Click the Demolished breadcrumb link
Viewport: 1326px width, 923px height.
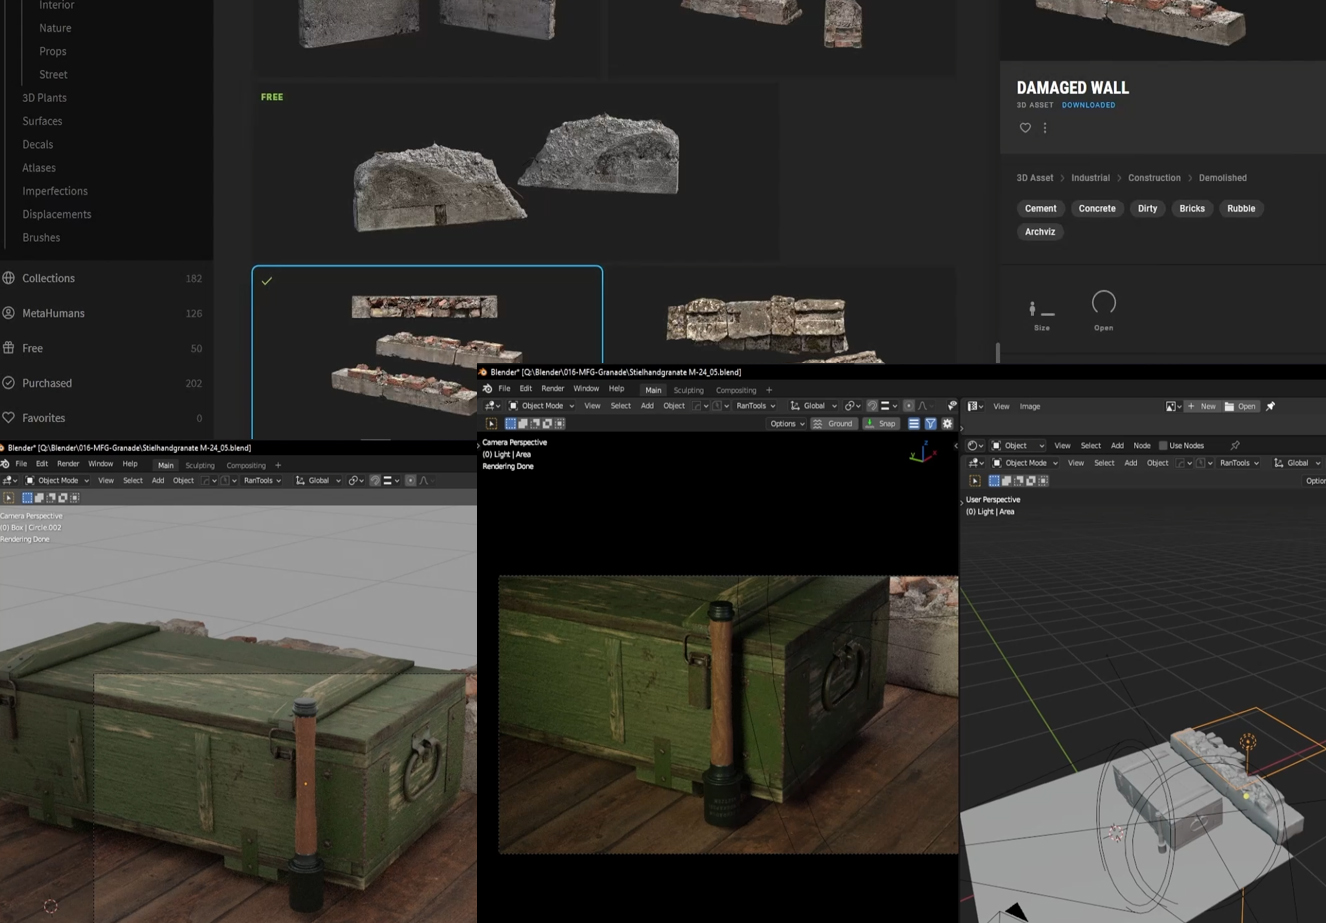tap(1223, 178)
